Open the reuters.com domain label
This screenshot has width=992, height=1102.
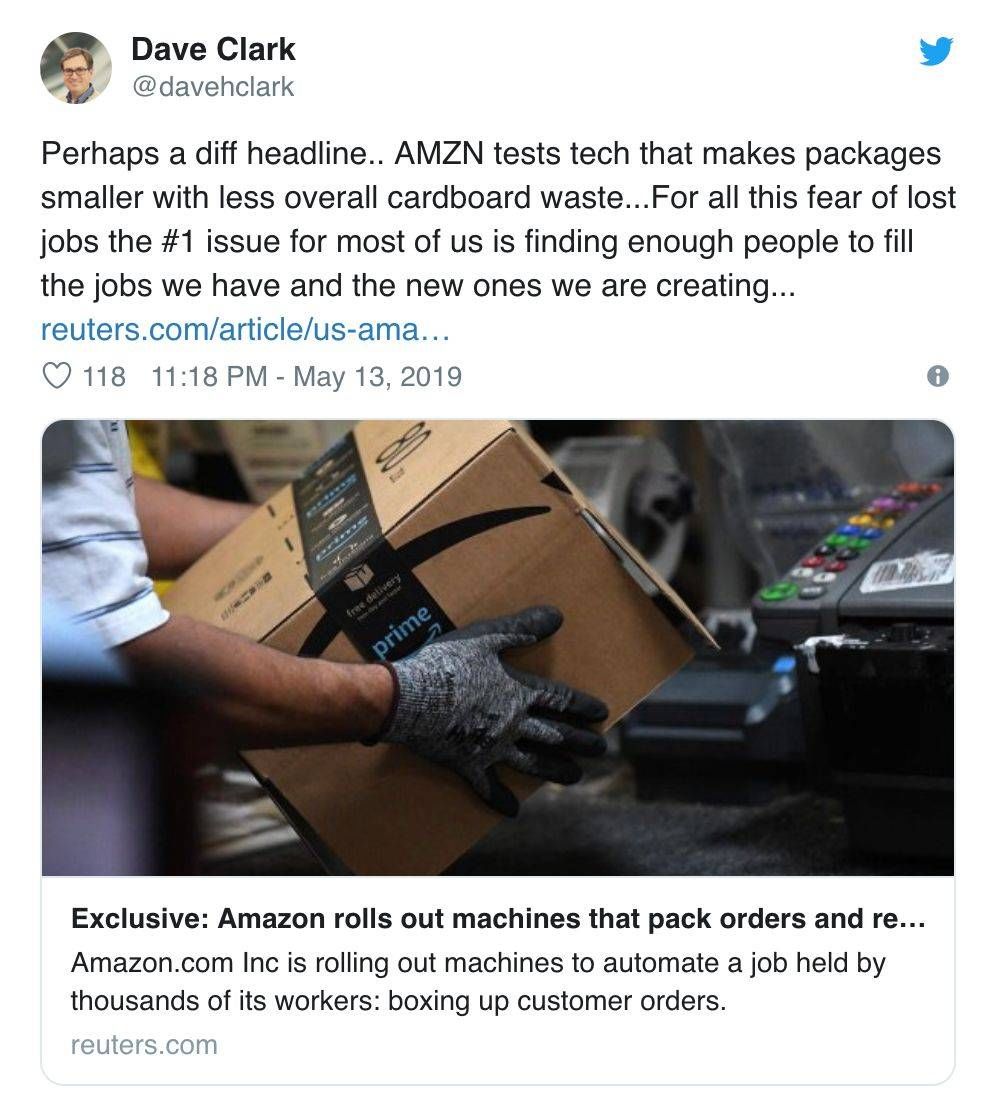(144, 1044)
